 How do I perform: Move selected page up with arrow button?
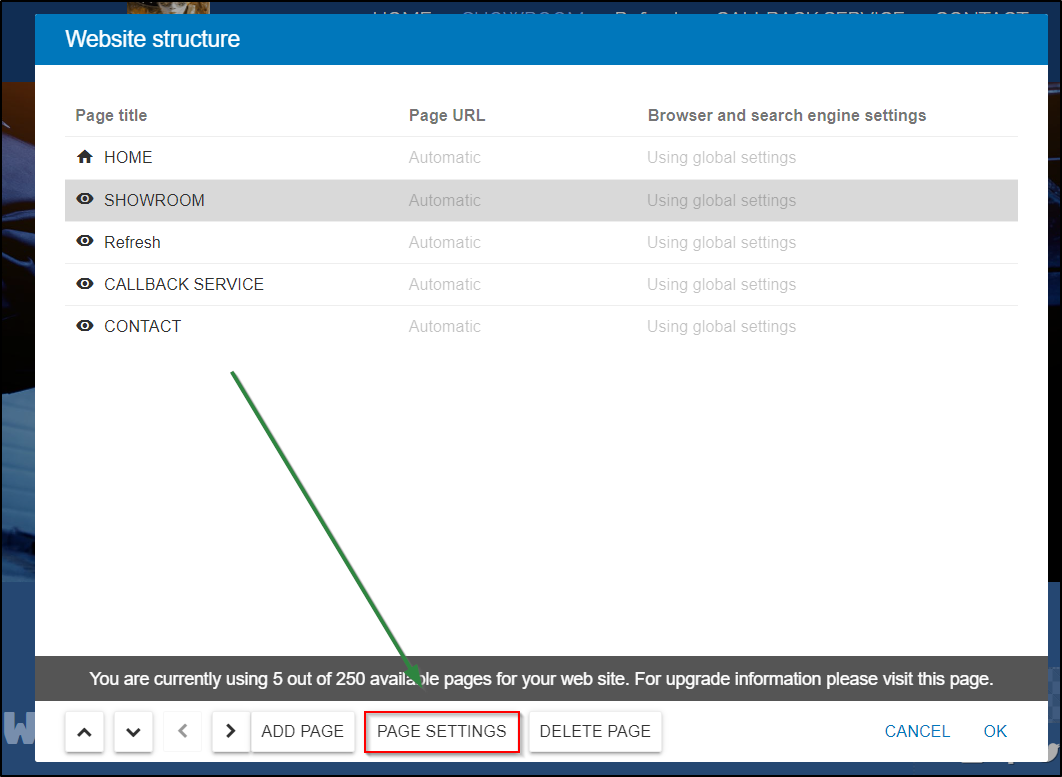pos(84,732)
